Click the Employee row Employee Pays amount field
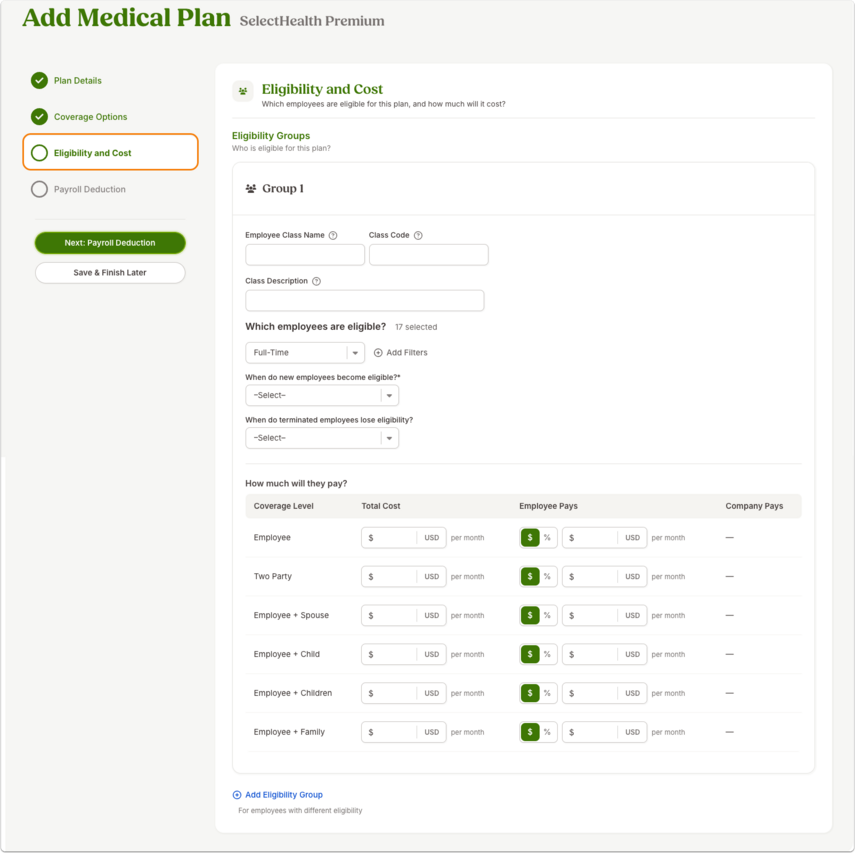 pos(604,538)
